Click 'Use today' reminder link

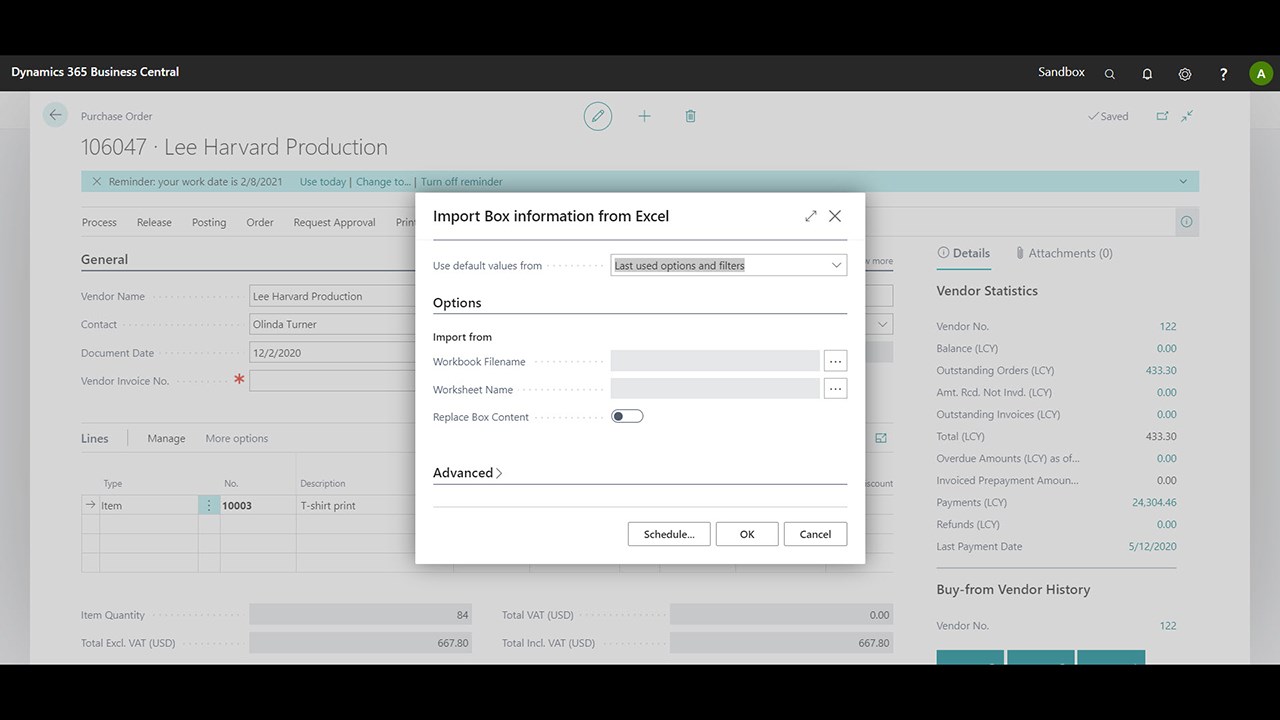(323, 182)
